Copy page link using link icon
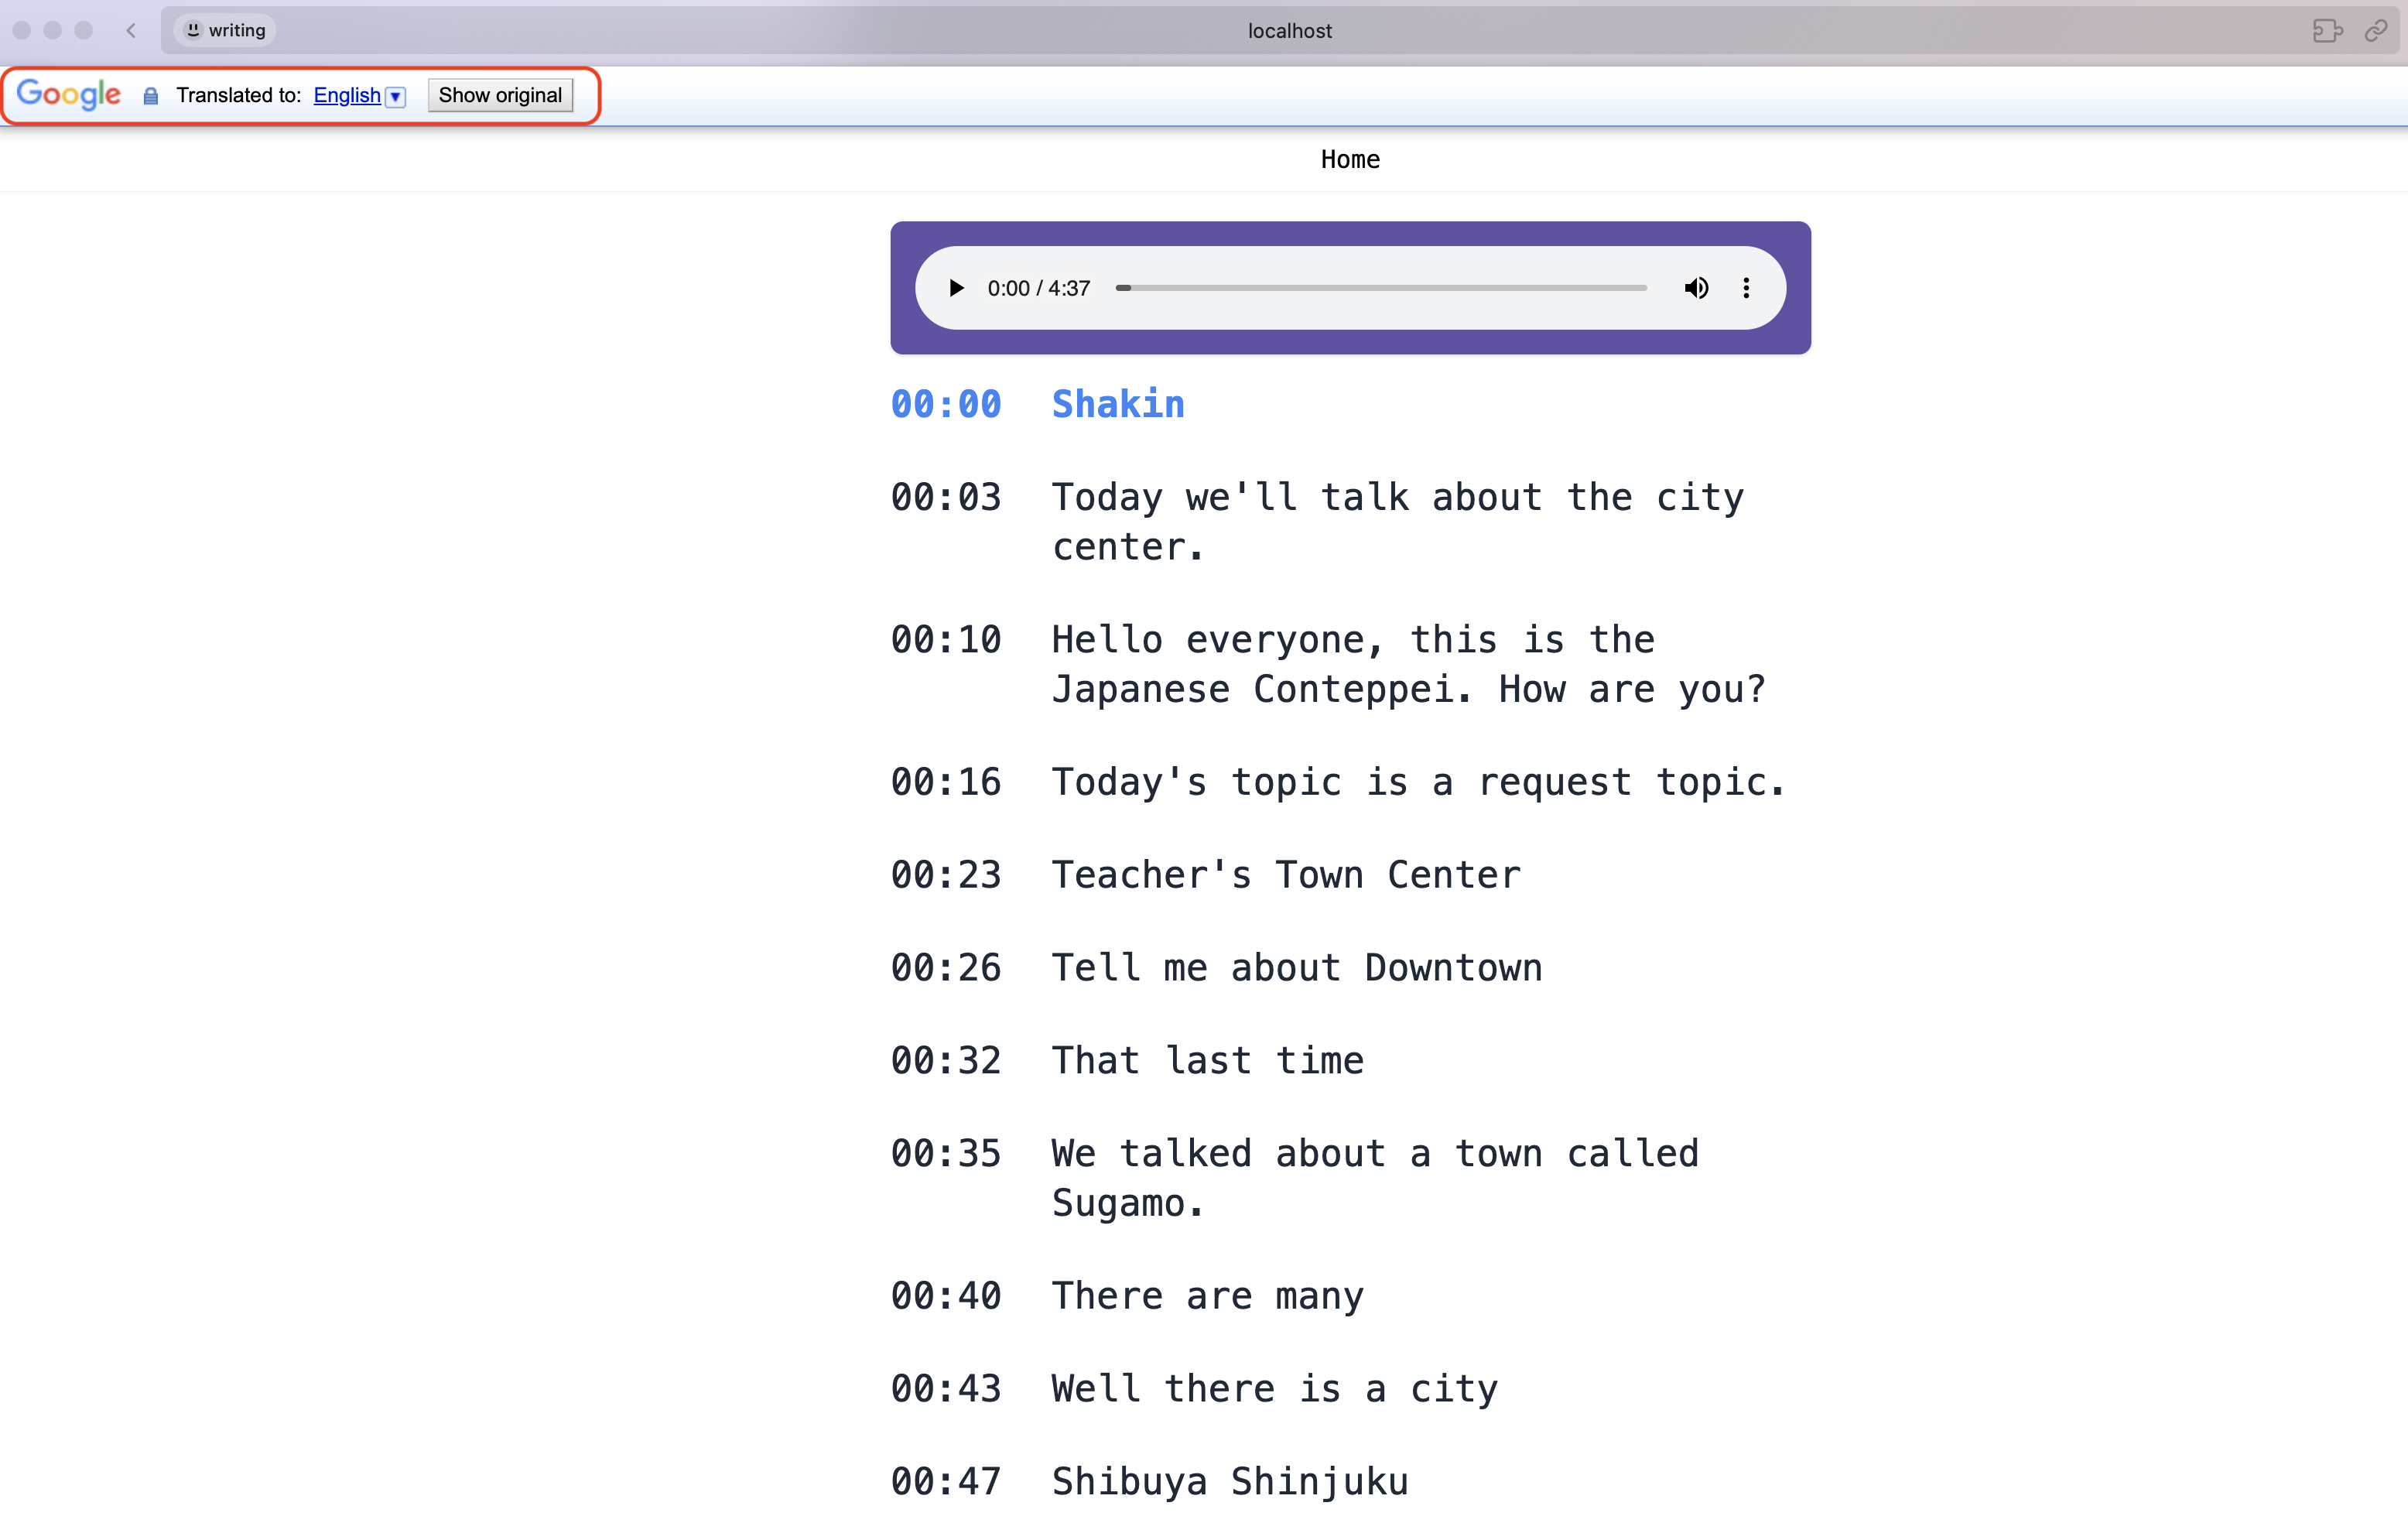The image size is (2408, 1523). click(2376, 30)
